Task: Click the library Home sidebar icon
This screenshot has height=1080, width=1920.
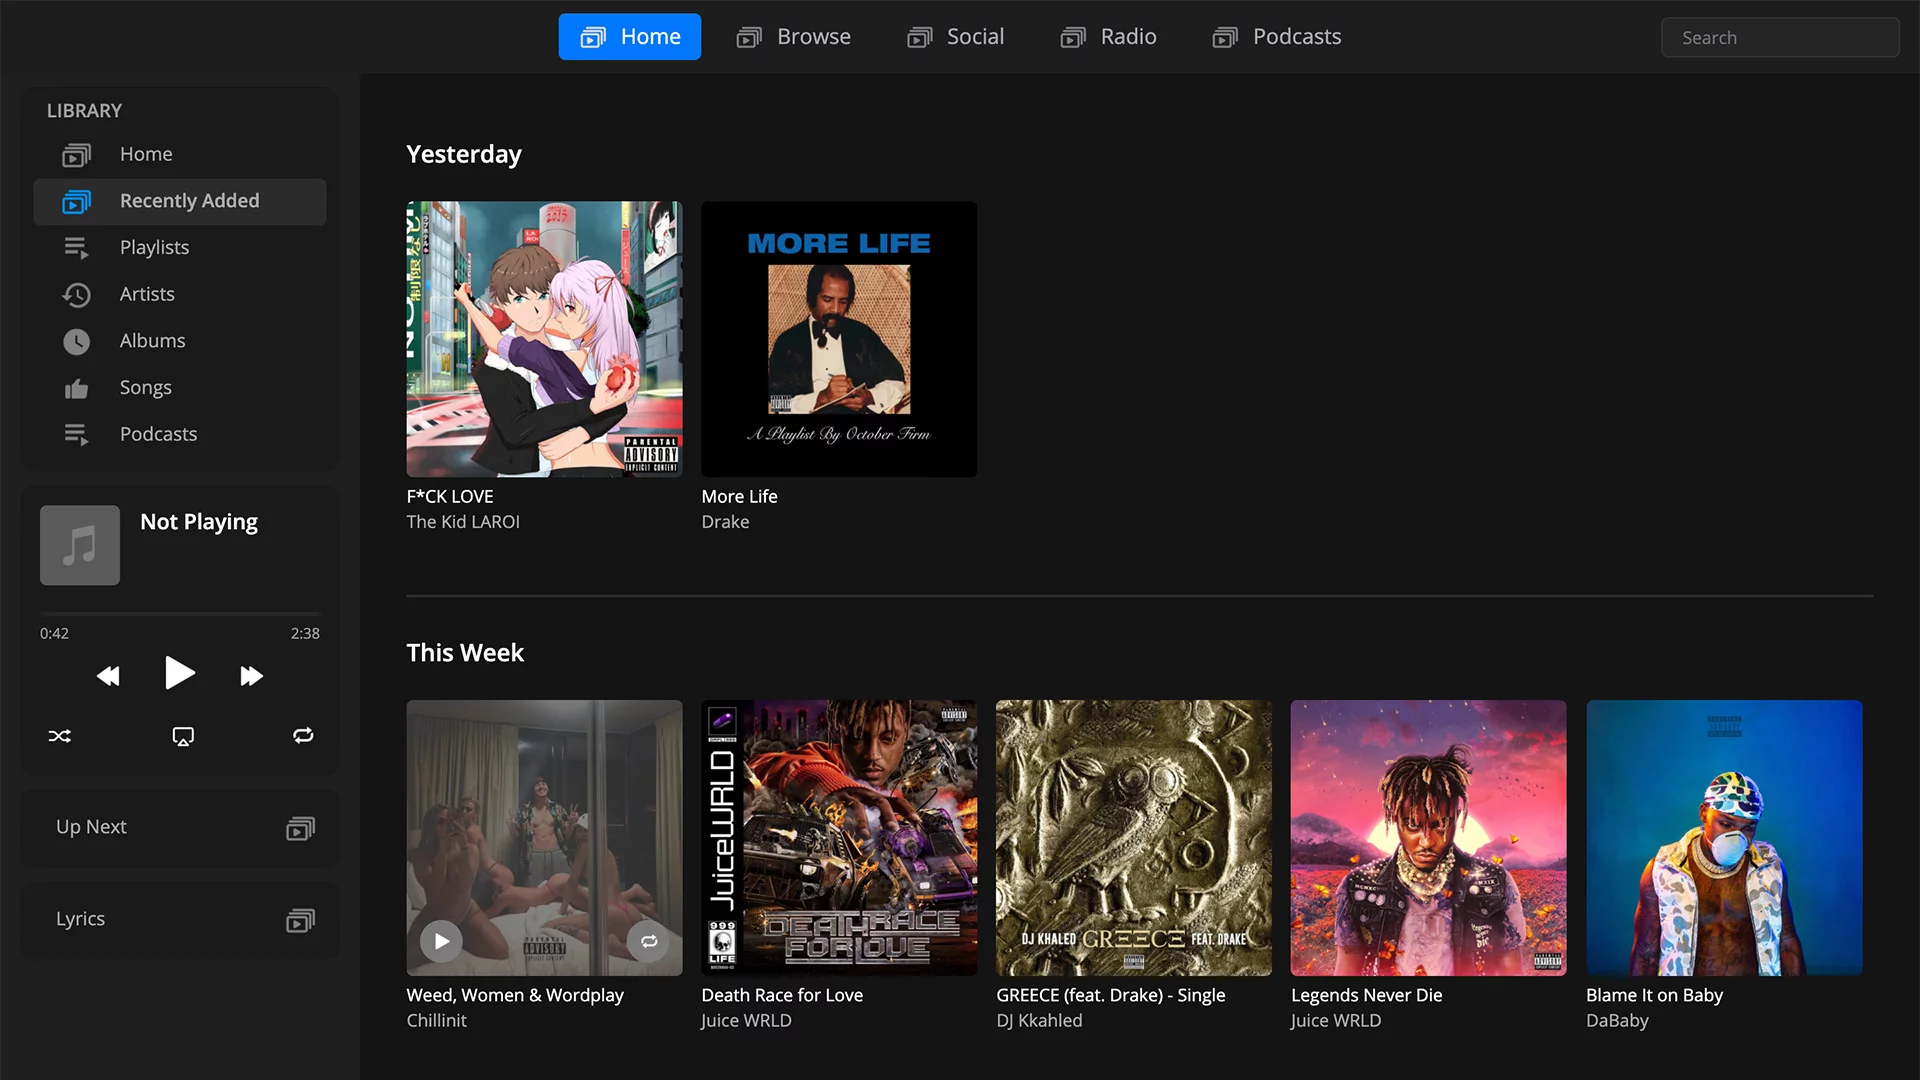Action: [76, 155]
